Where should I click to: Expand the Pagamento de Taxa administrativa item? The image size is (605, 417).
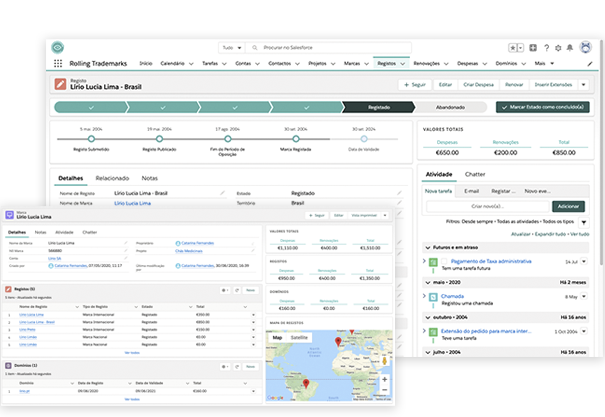pyautogui.click(x=423, y=261)
